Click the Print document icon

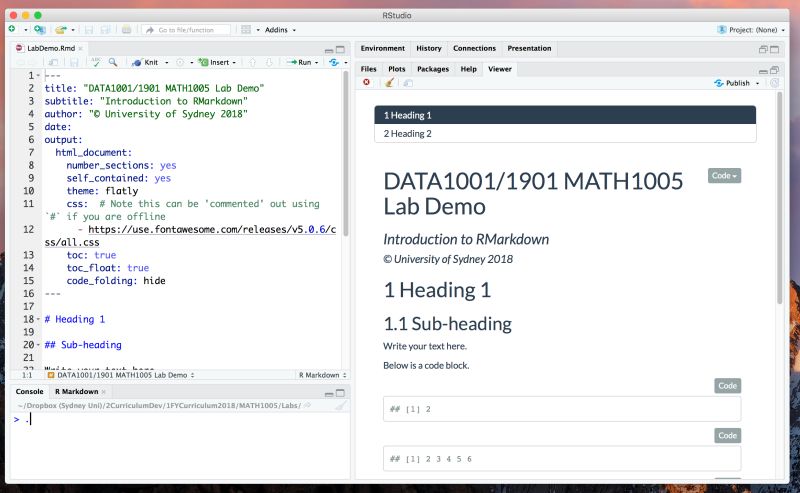coord(127,30)
